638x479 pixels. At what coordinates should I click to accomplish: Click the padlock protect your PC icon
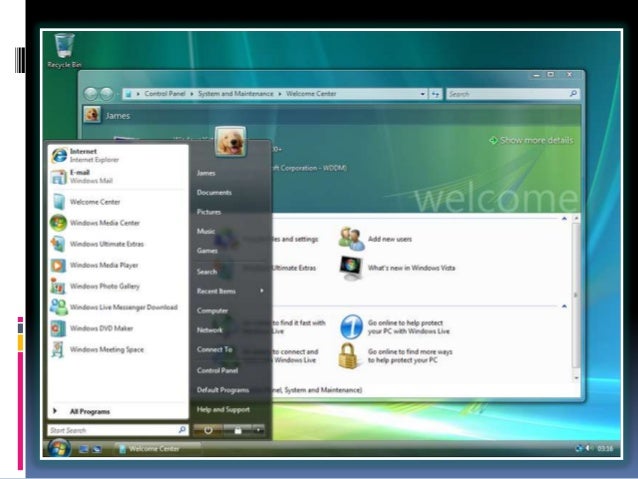click(348, 356)
